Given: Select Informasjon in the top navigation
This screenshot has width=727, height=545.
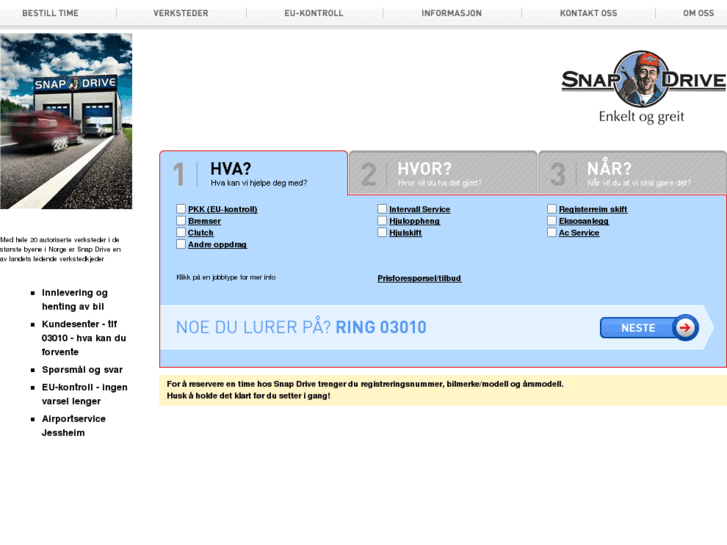Looking at the screenshot, I should tap(452, 13).
